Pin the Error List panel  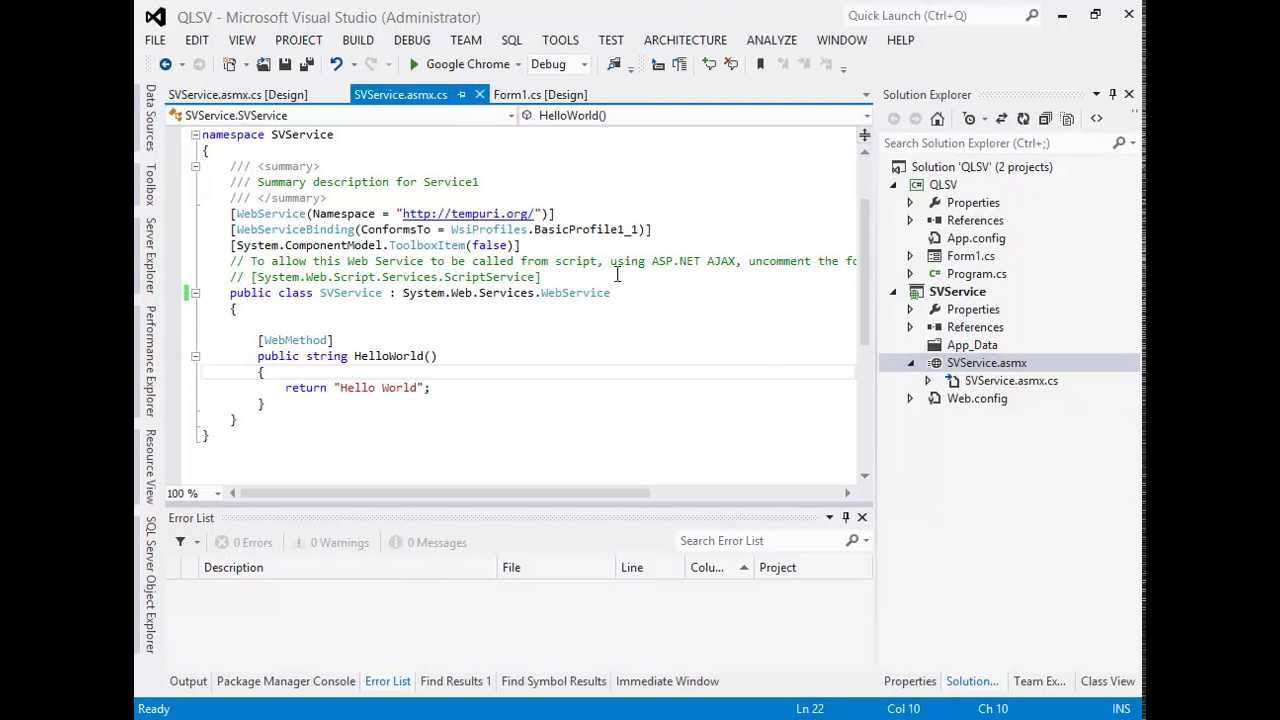(x=845, y=517)
